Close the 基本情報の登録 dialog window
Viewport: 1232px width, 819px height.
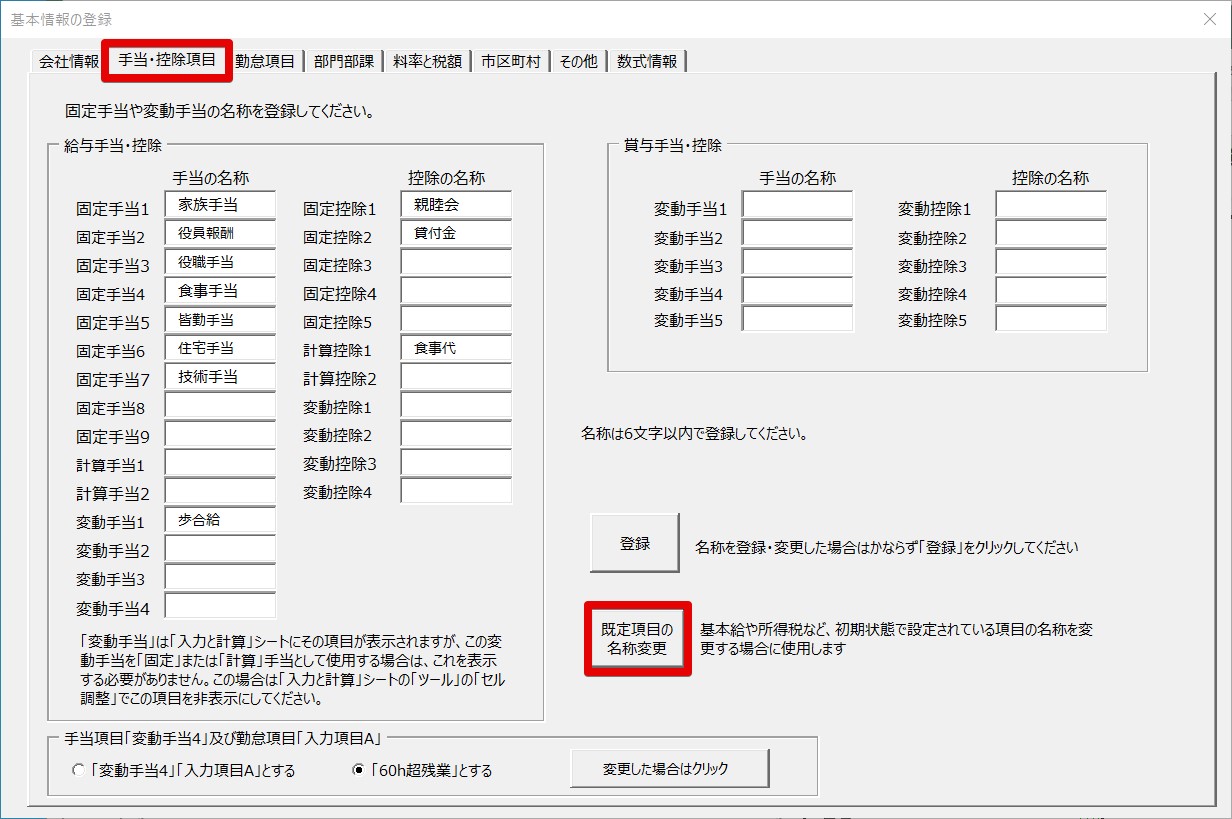(x=1208, y=19)
